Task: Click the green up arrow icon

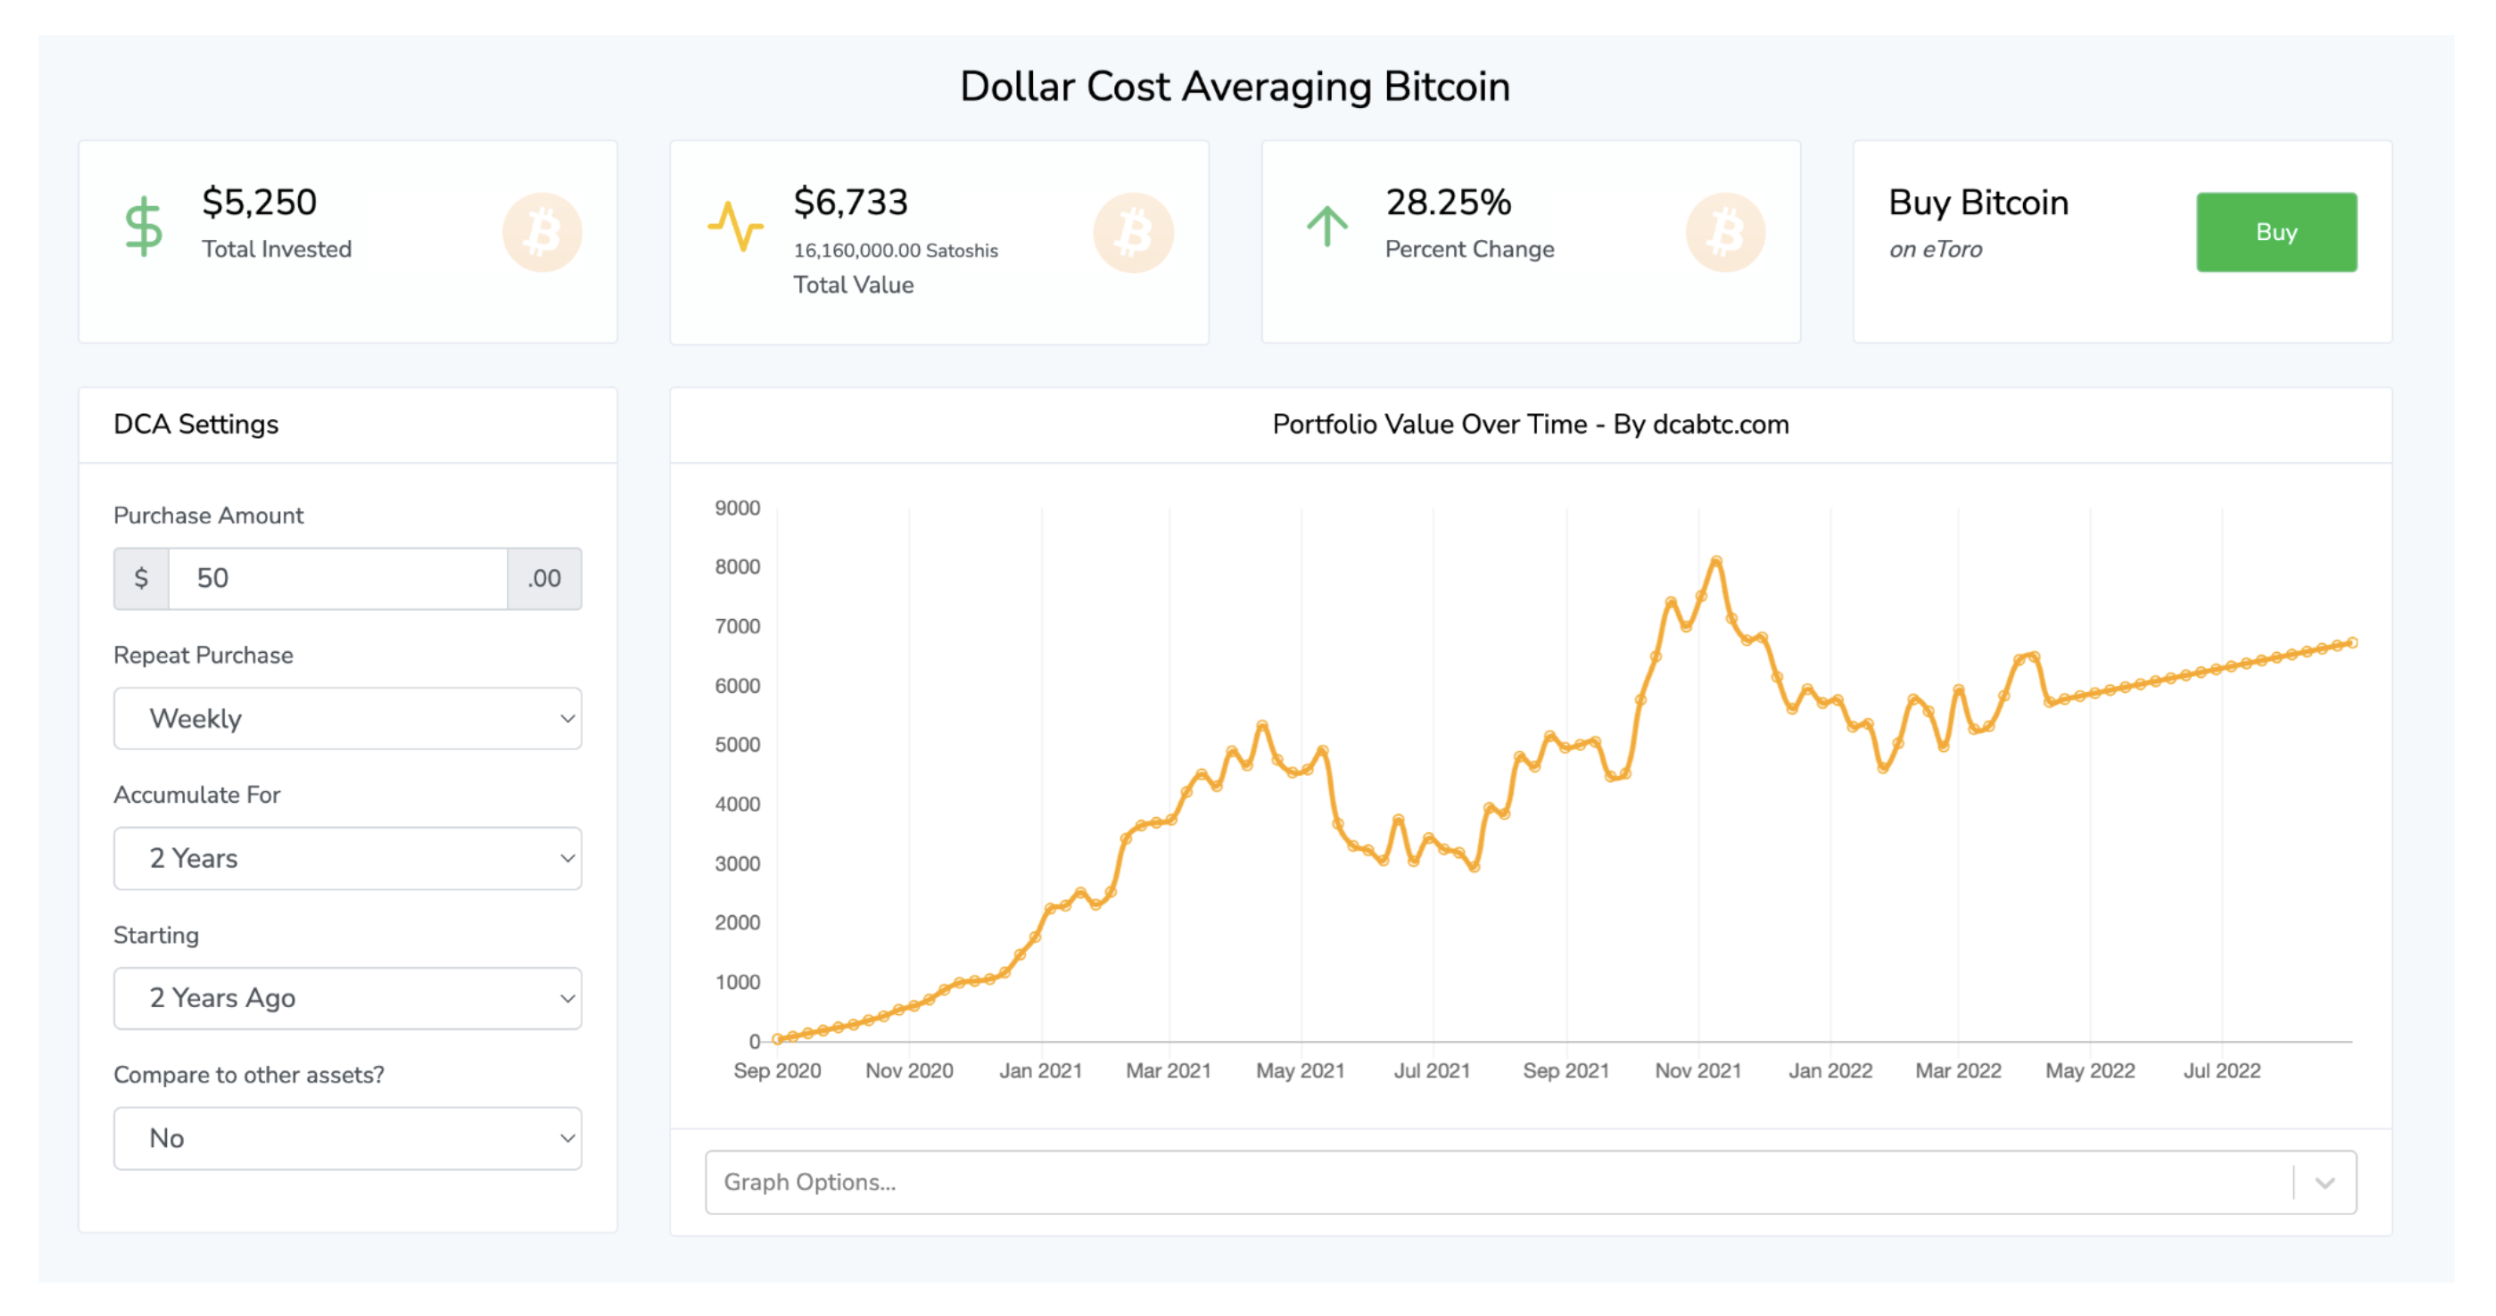Action: (x=1327, y=226)
